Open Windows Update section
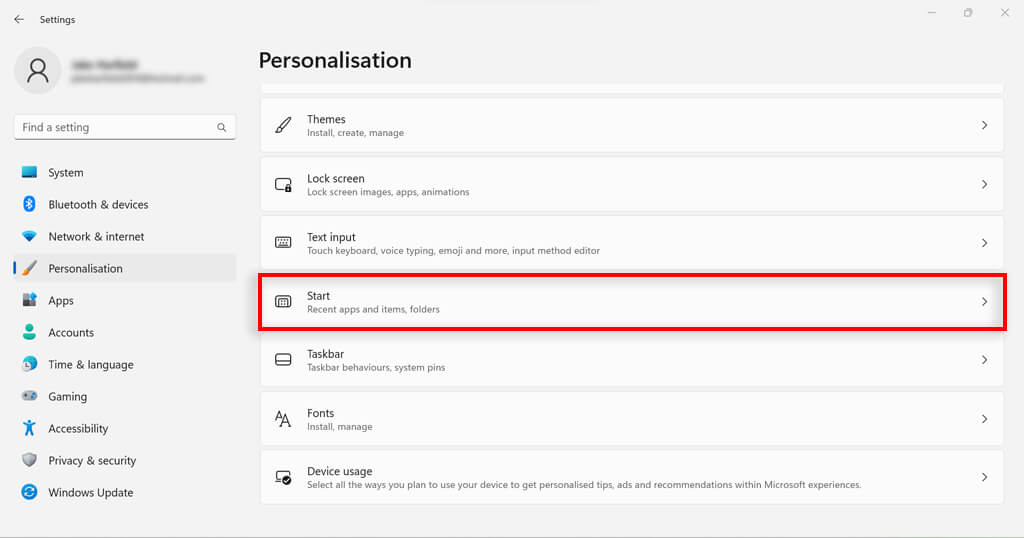1024x538 pixels. point(90,493)
